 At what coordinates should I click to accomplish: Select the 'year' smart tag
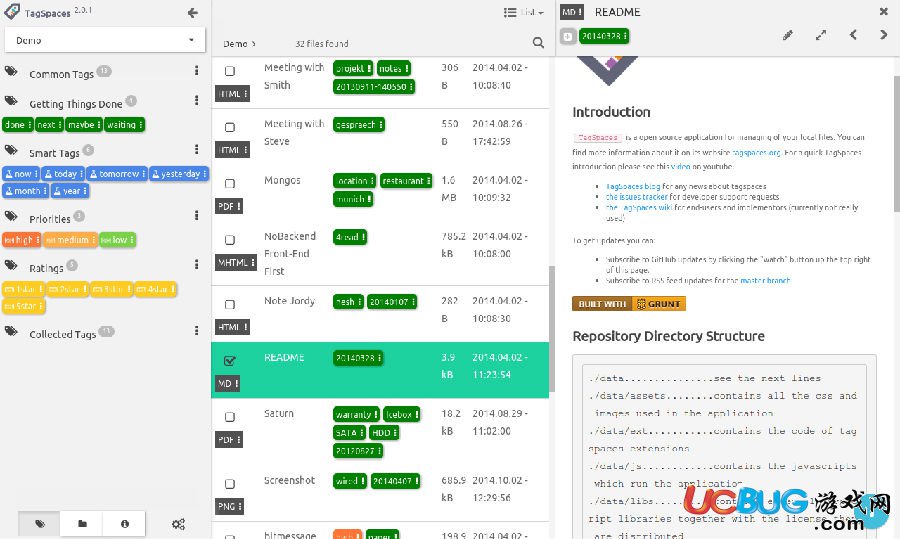[x=70, y=191]
